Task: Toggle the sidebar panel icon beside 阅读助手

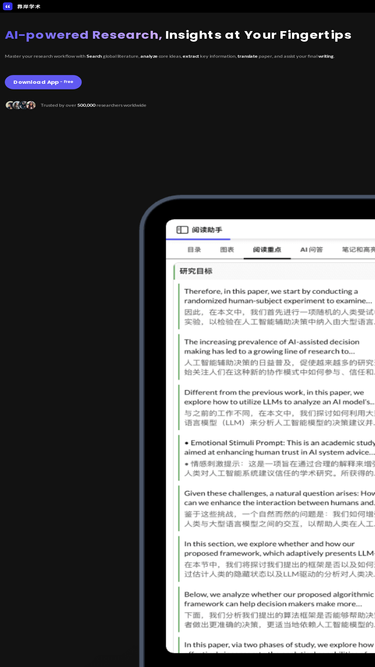Action: click(x=182, y=230)
